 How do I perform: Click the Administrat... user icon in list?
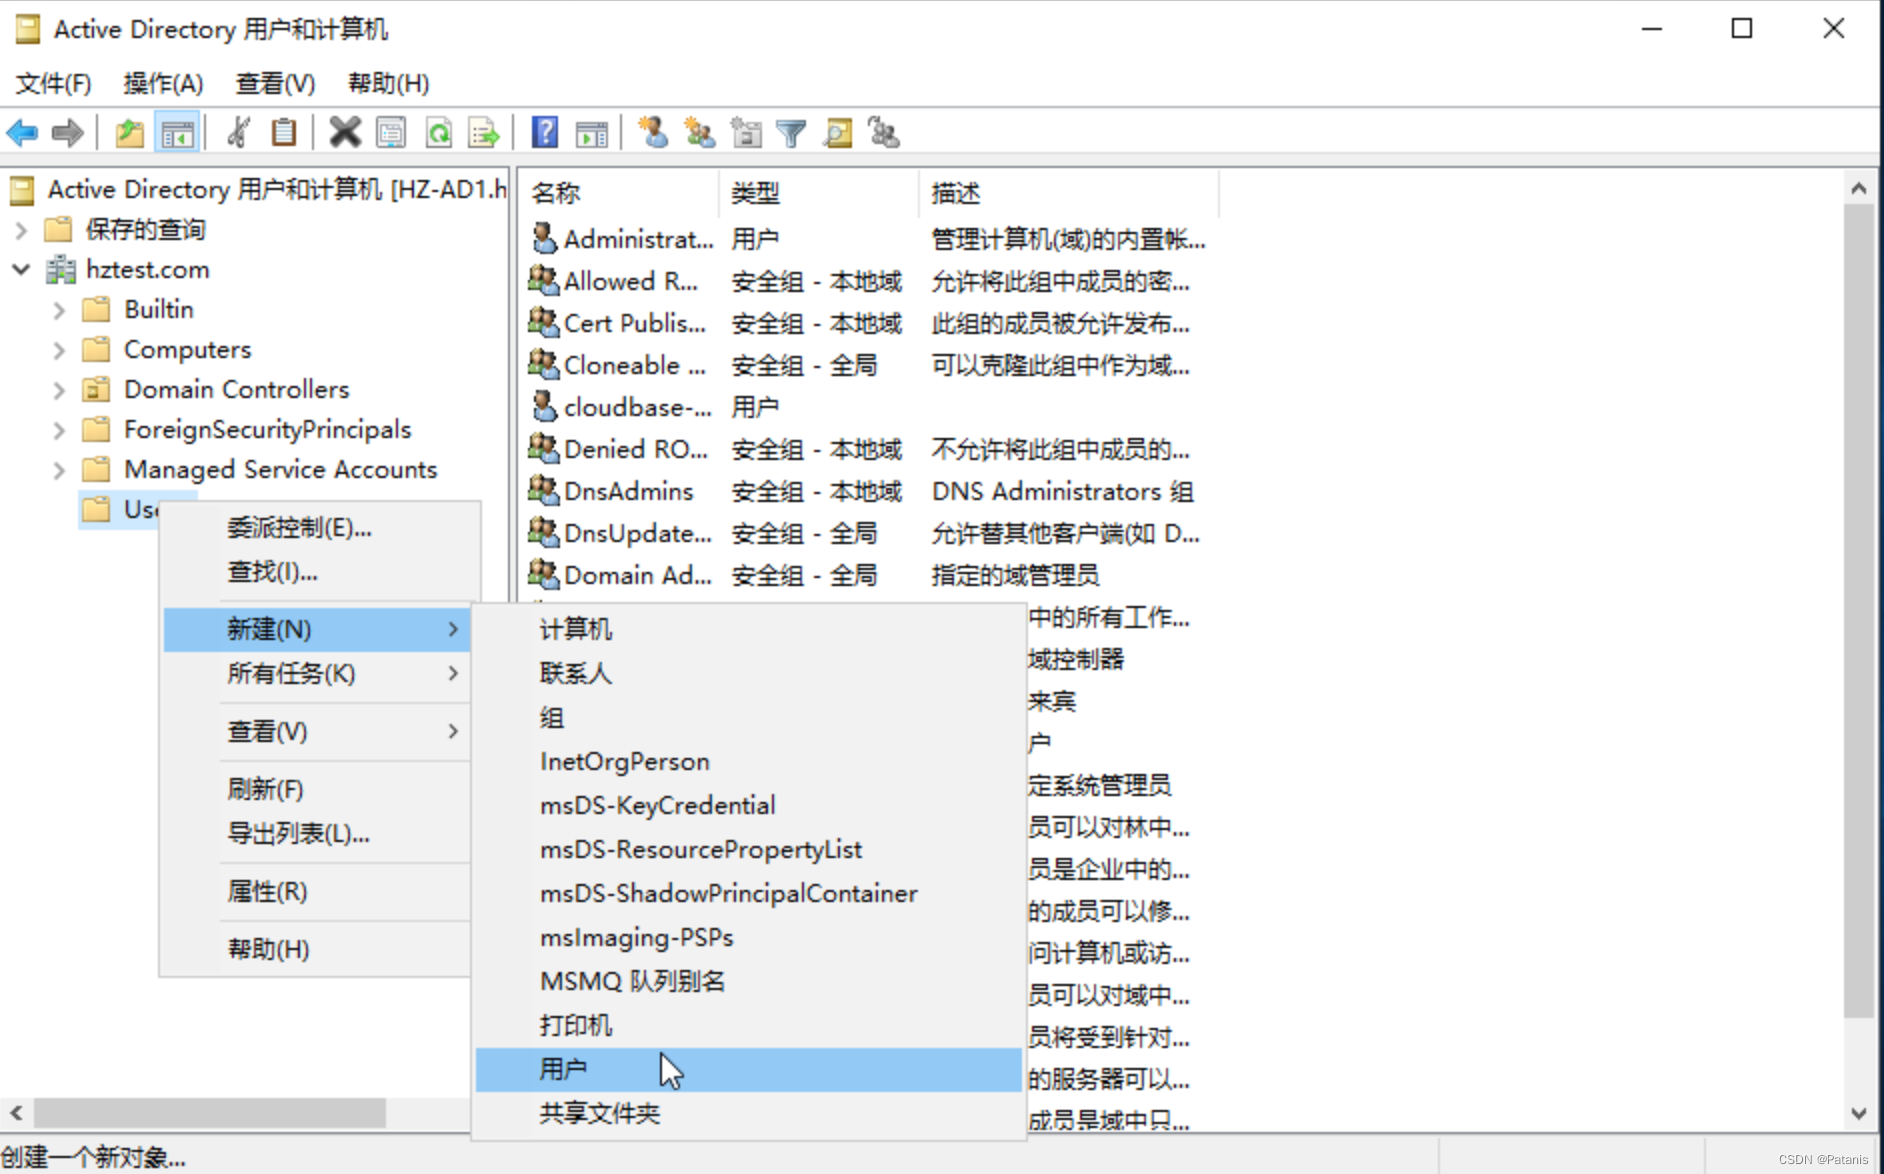tap(543, 238)
